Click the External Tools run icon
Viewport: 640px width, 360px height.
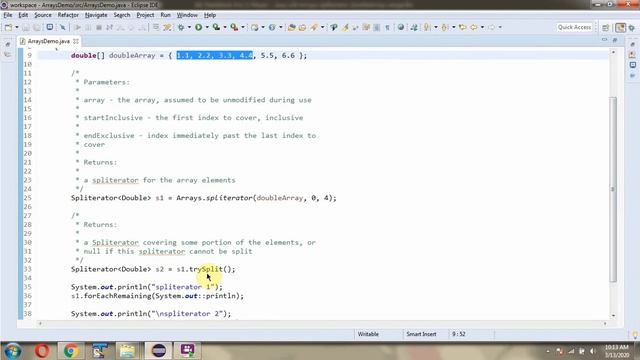[x=234, y=27]
